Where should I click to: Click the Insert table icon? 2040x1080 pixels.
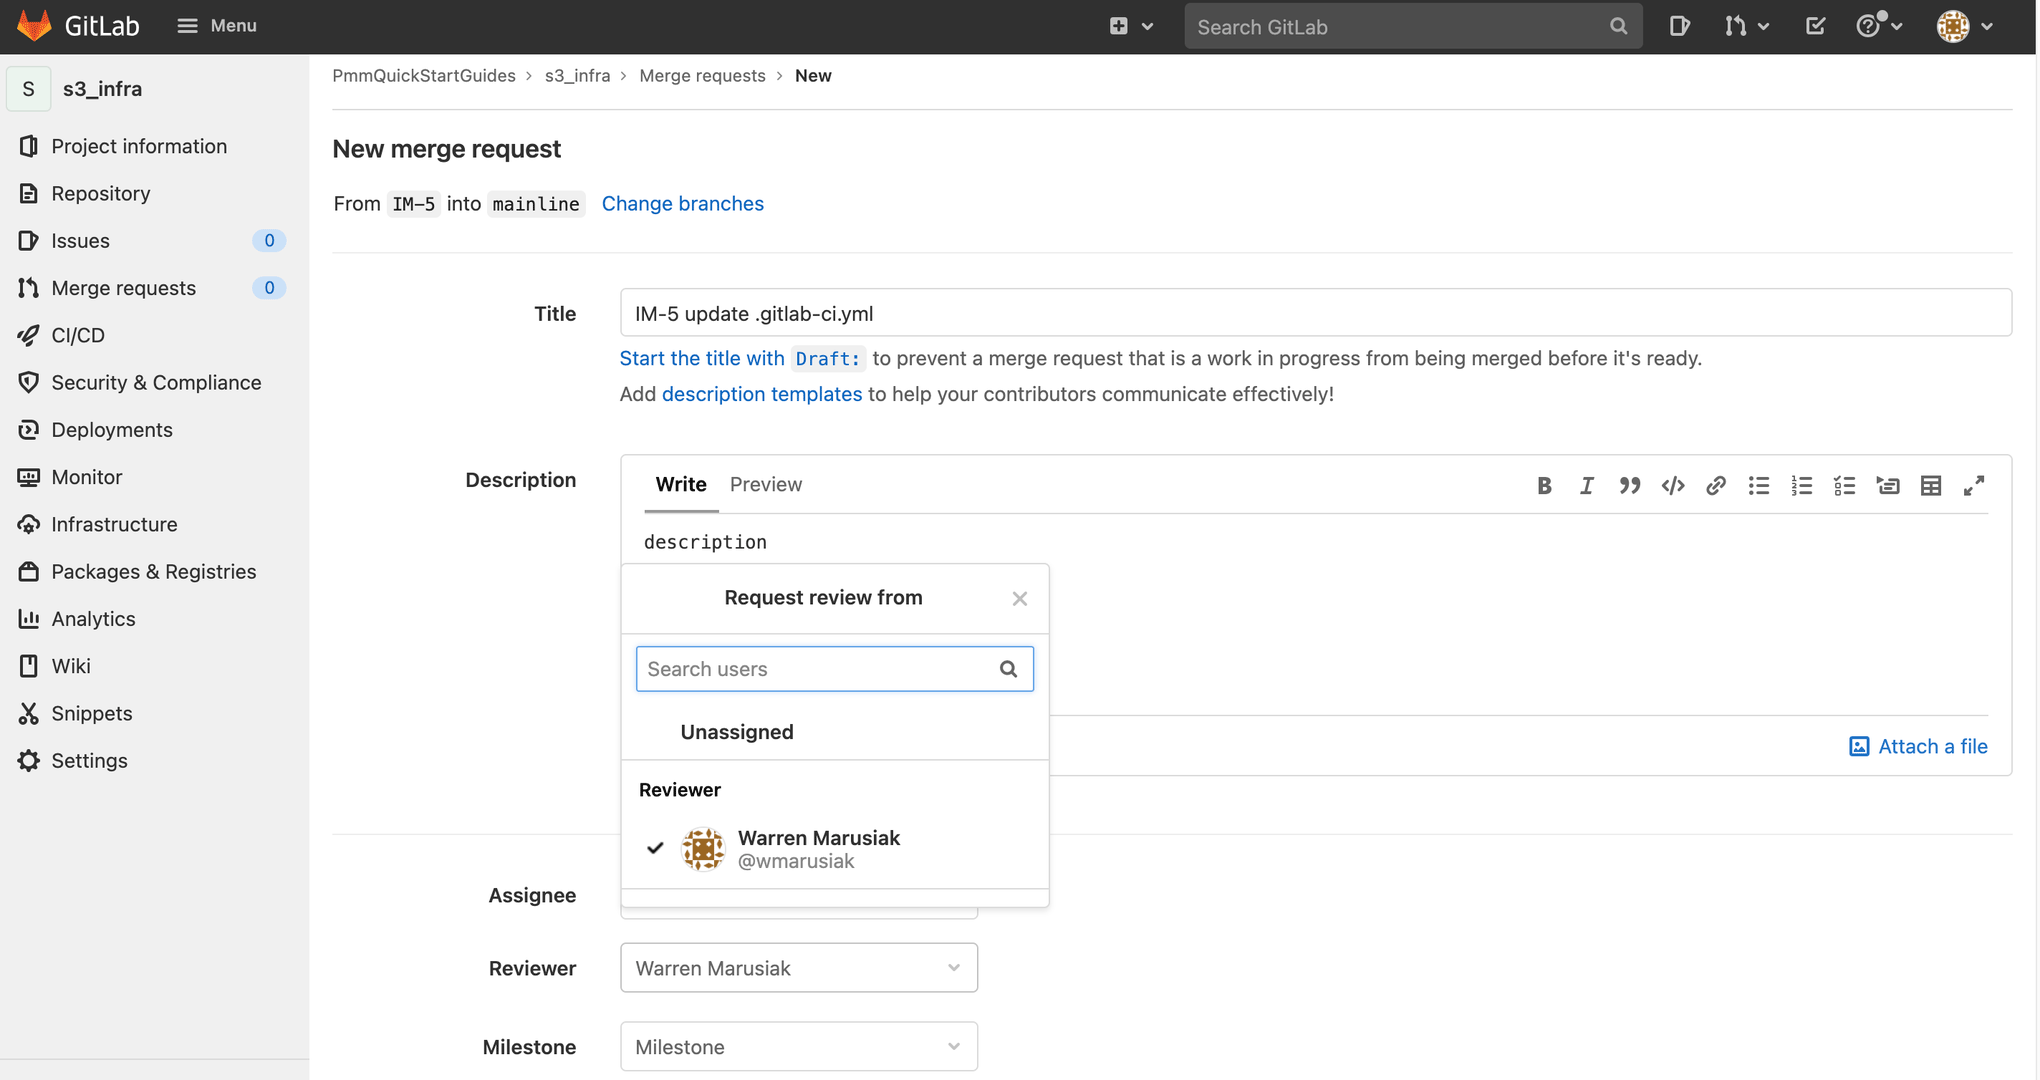1932,483
